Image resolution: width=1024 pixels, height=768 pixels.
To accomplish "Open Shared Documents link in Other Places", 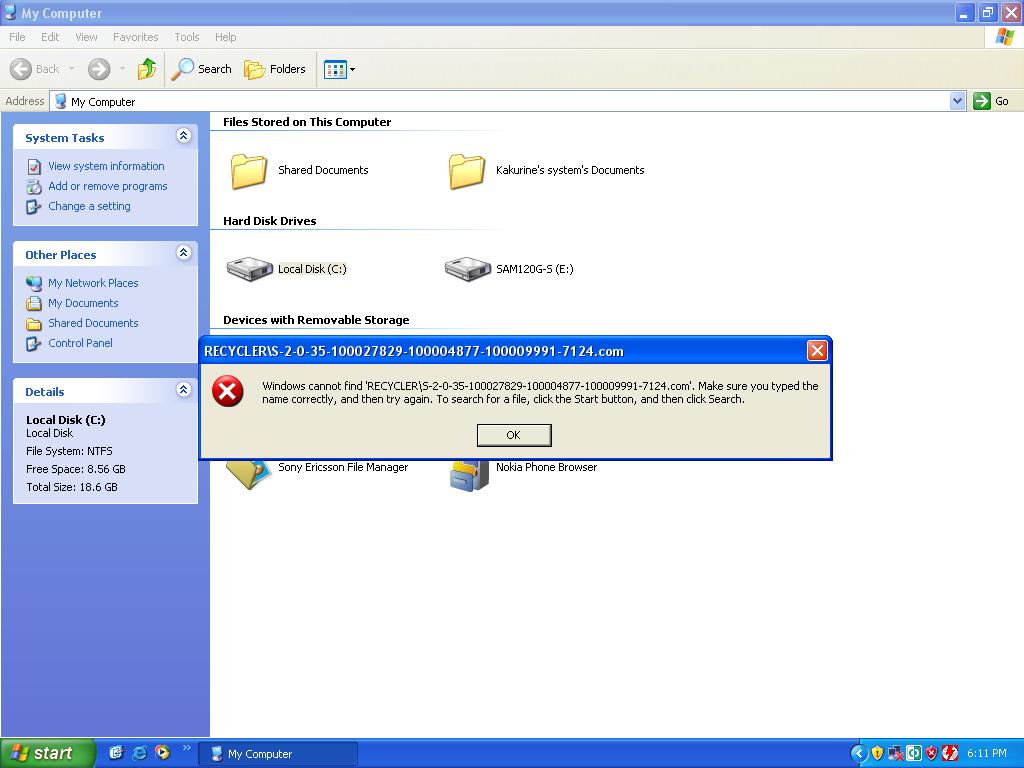I will pyautogui.click(x=93, y=323).
